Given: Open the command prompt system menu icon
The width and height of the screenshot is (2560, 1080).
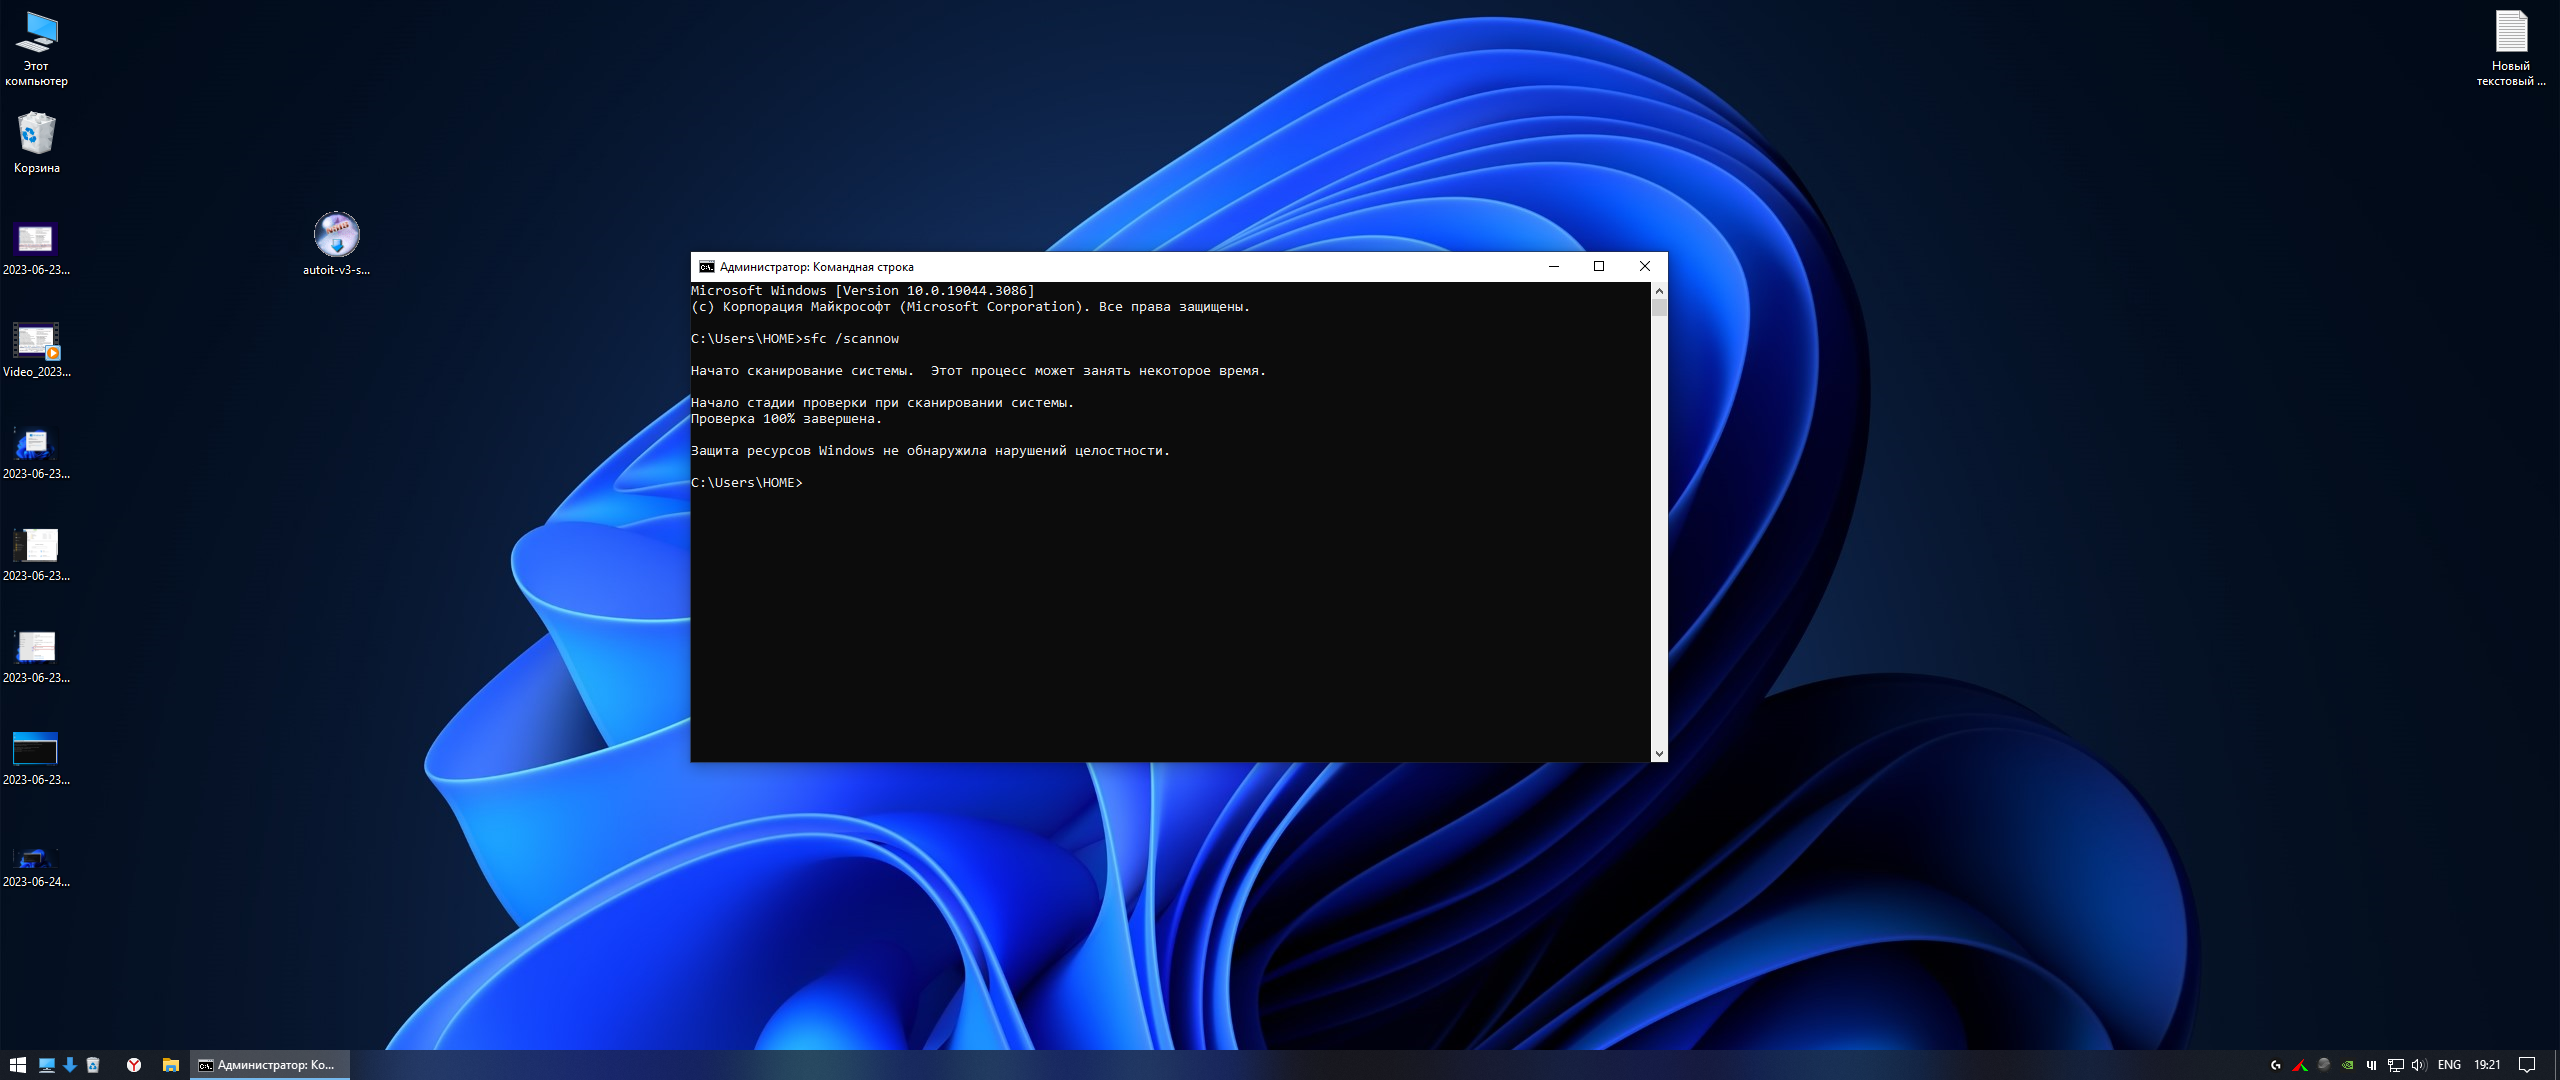Looking at the screenshot, I should coord(706,267).
